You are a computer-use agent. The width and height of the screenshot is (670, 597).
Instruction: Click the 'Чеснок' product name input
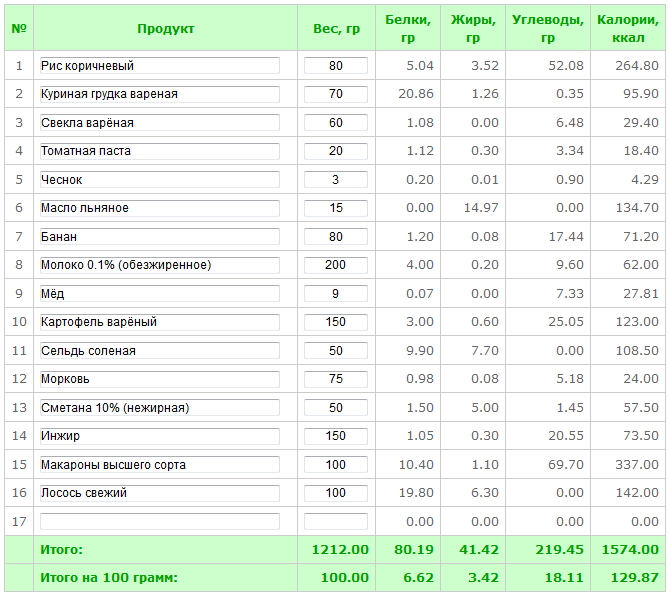160,180
